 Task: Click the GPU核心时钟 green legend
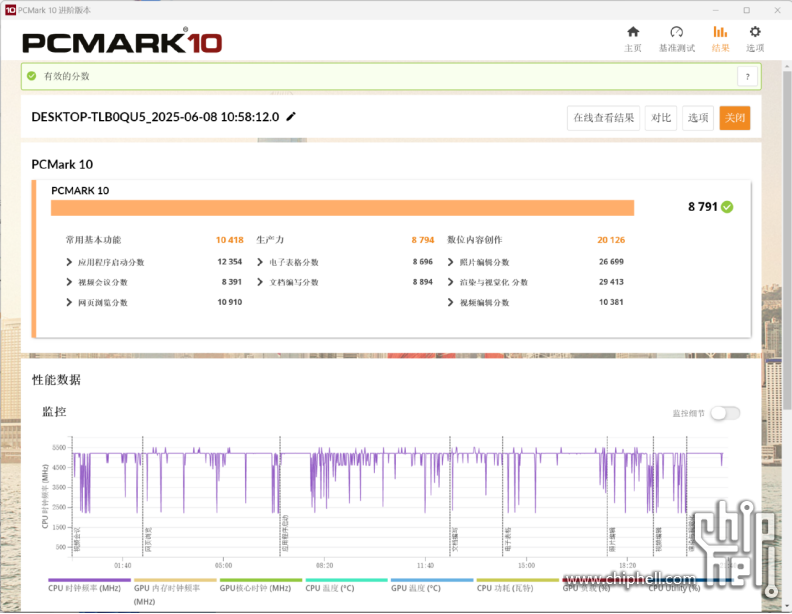261,585
